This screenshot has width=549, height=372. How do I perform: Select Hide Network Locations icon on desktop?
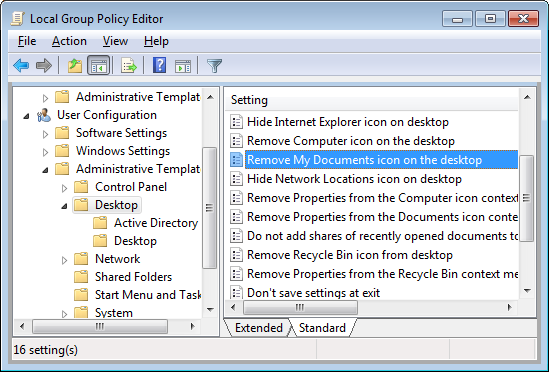(x=354, y=179)
